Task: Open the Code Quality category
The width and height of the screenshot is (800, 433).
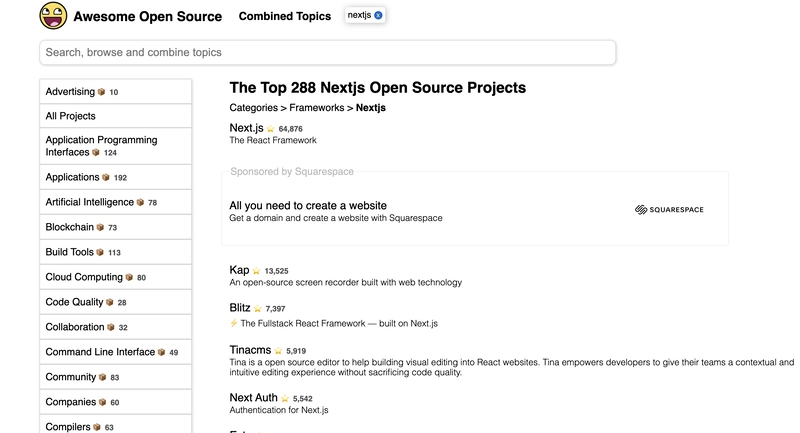Action: (x=115, y=302)
